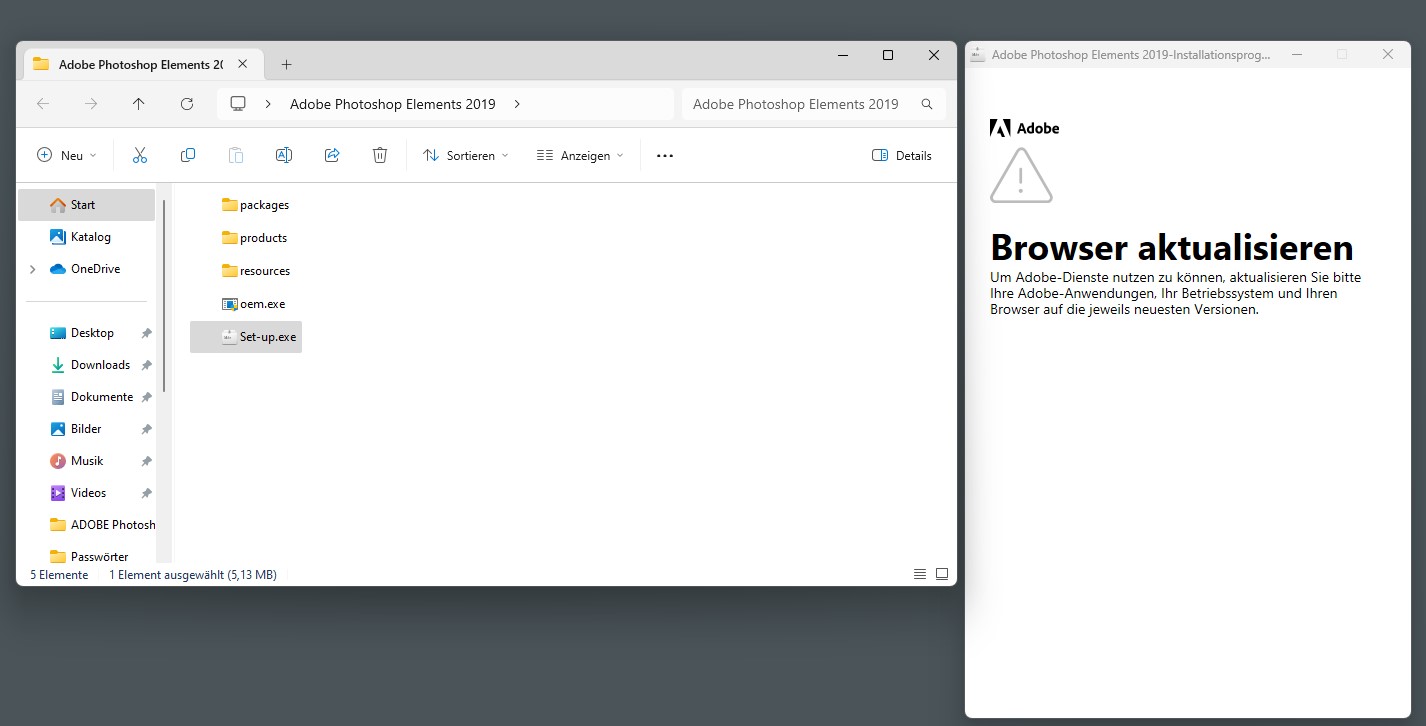This screenshot has height=726, width=1426.
Task: Refresh the folder view
Action: tap(187, 104)
